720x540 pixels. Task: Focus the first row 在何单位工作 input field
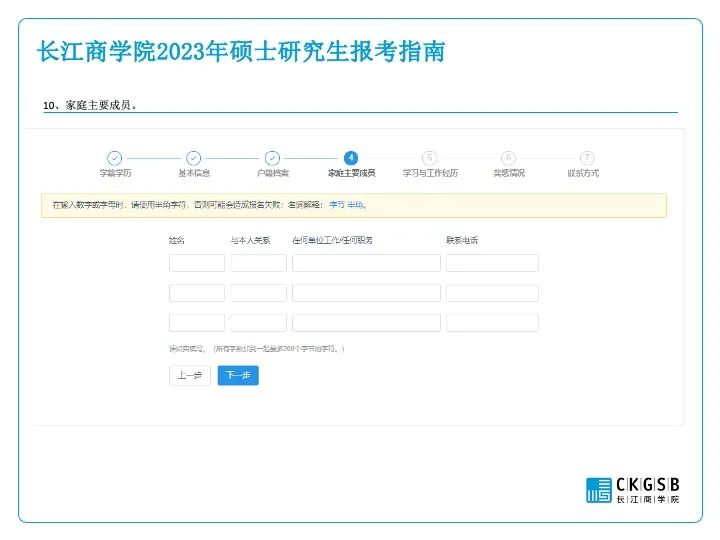(x=366, y=263)
